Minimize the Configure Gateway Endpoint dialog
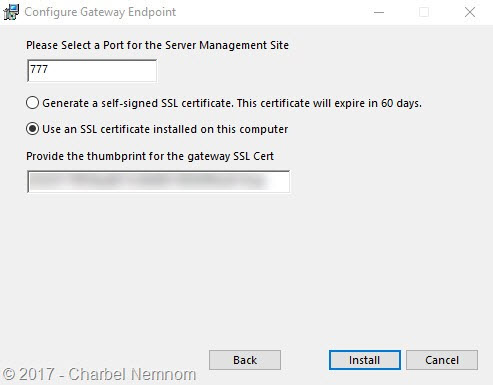 379,12
